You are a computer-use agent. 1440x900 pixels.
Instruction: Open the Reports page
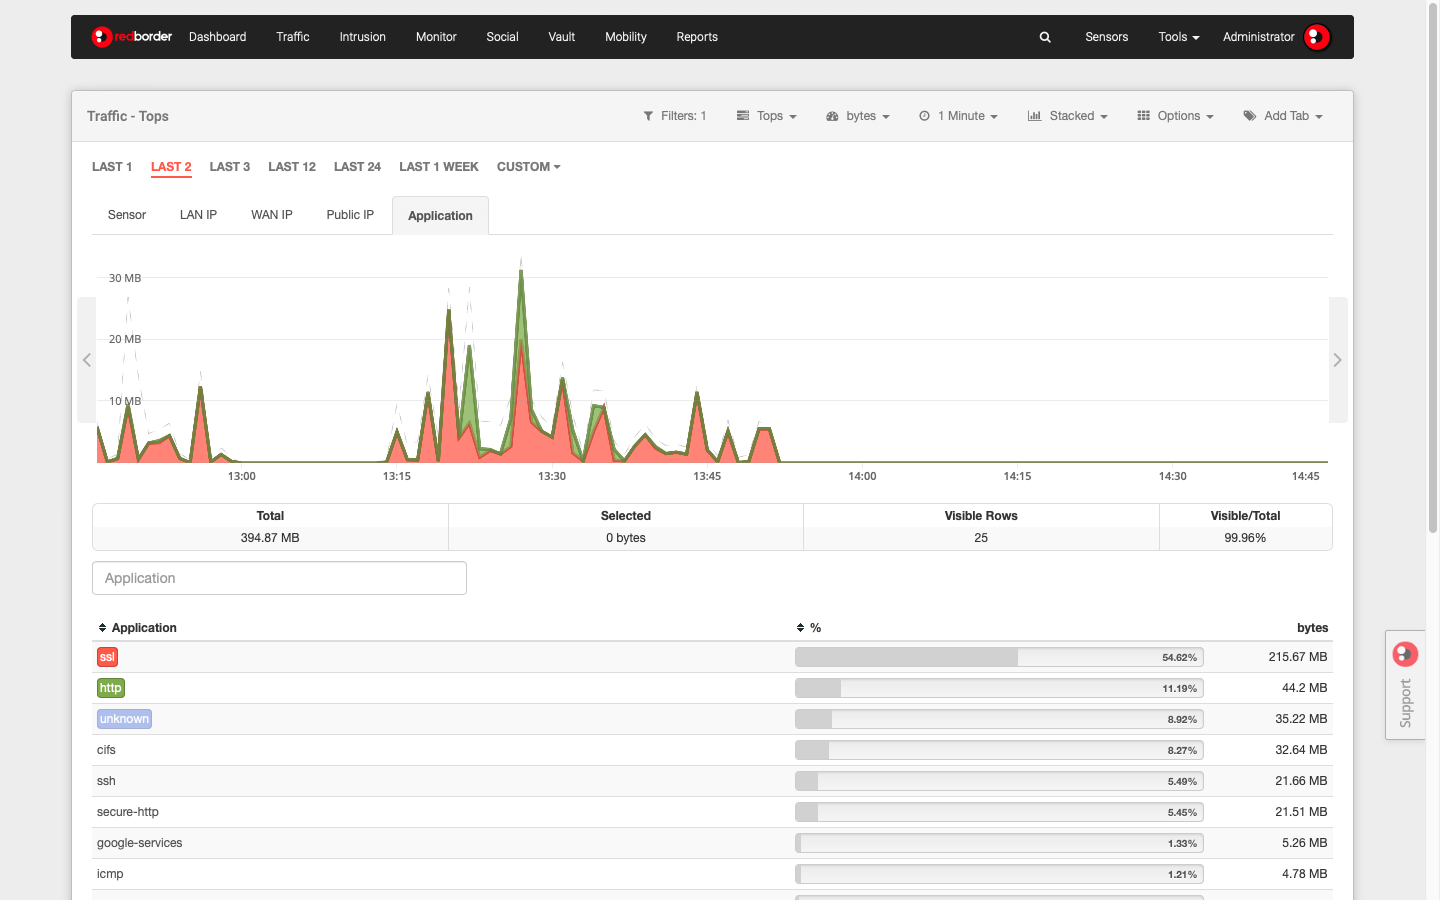[x=697, y=37]
